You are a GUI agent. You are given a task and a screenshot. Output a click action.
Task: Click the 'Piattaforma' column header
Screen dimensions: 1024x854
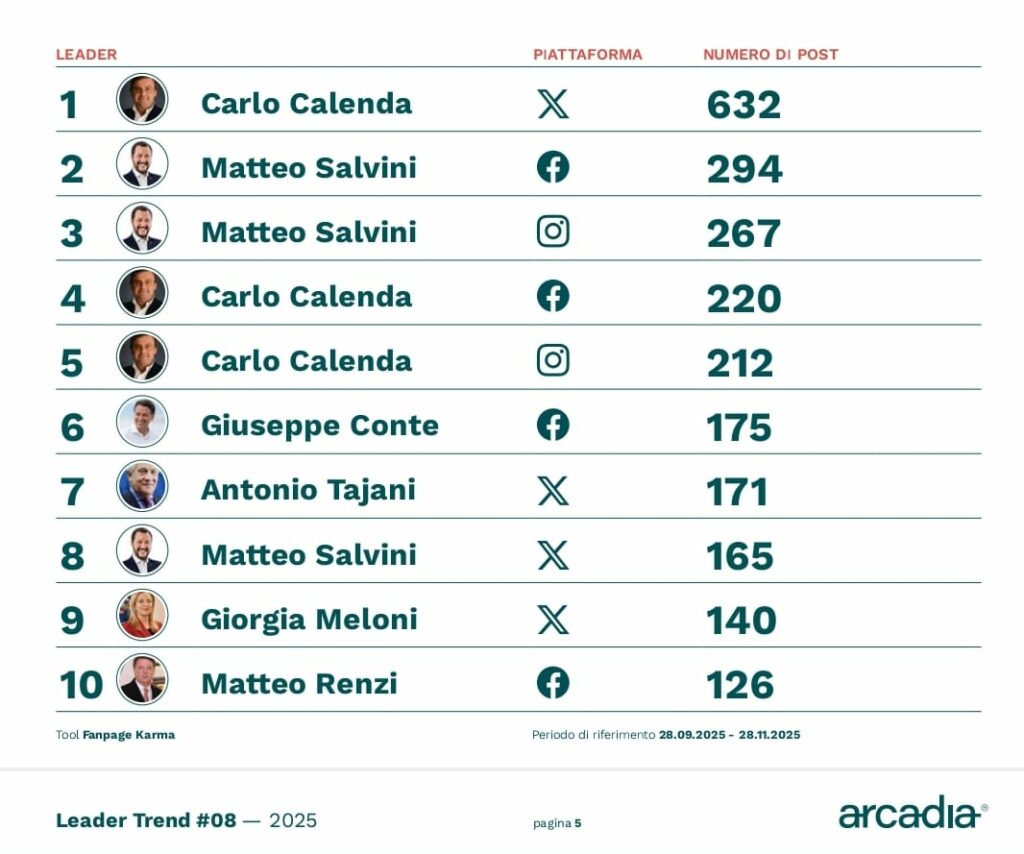tap(587, 54)
